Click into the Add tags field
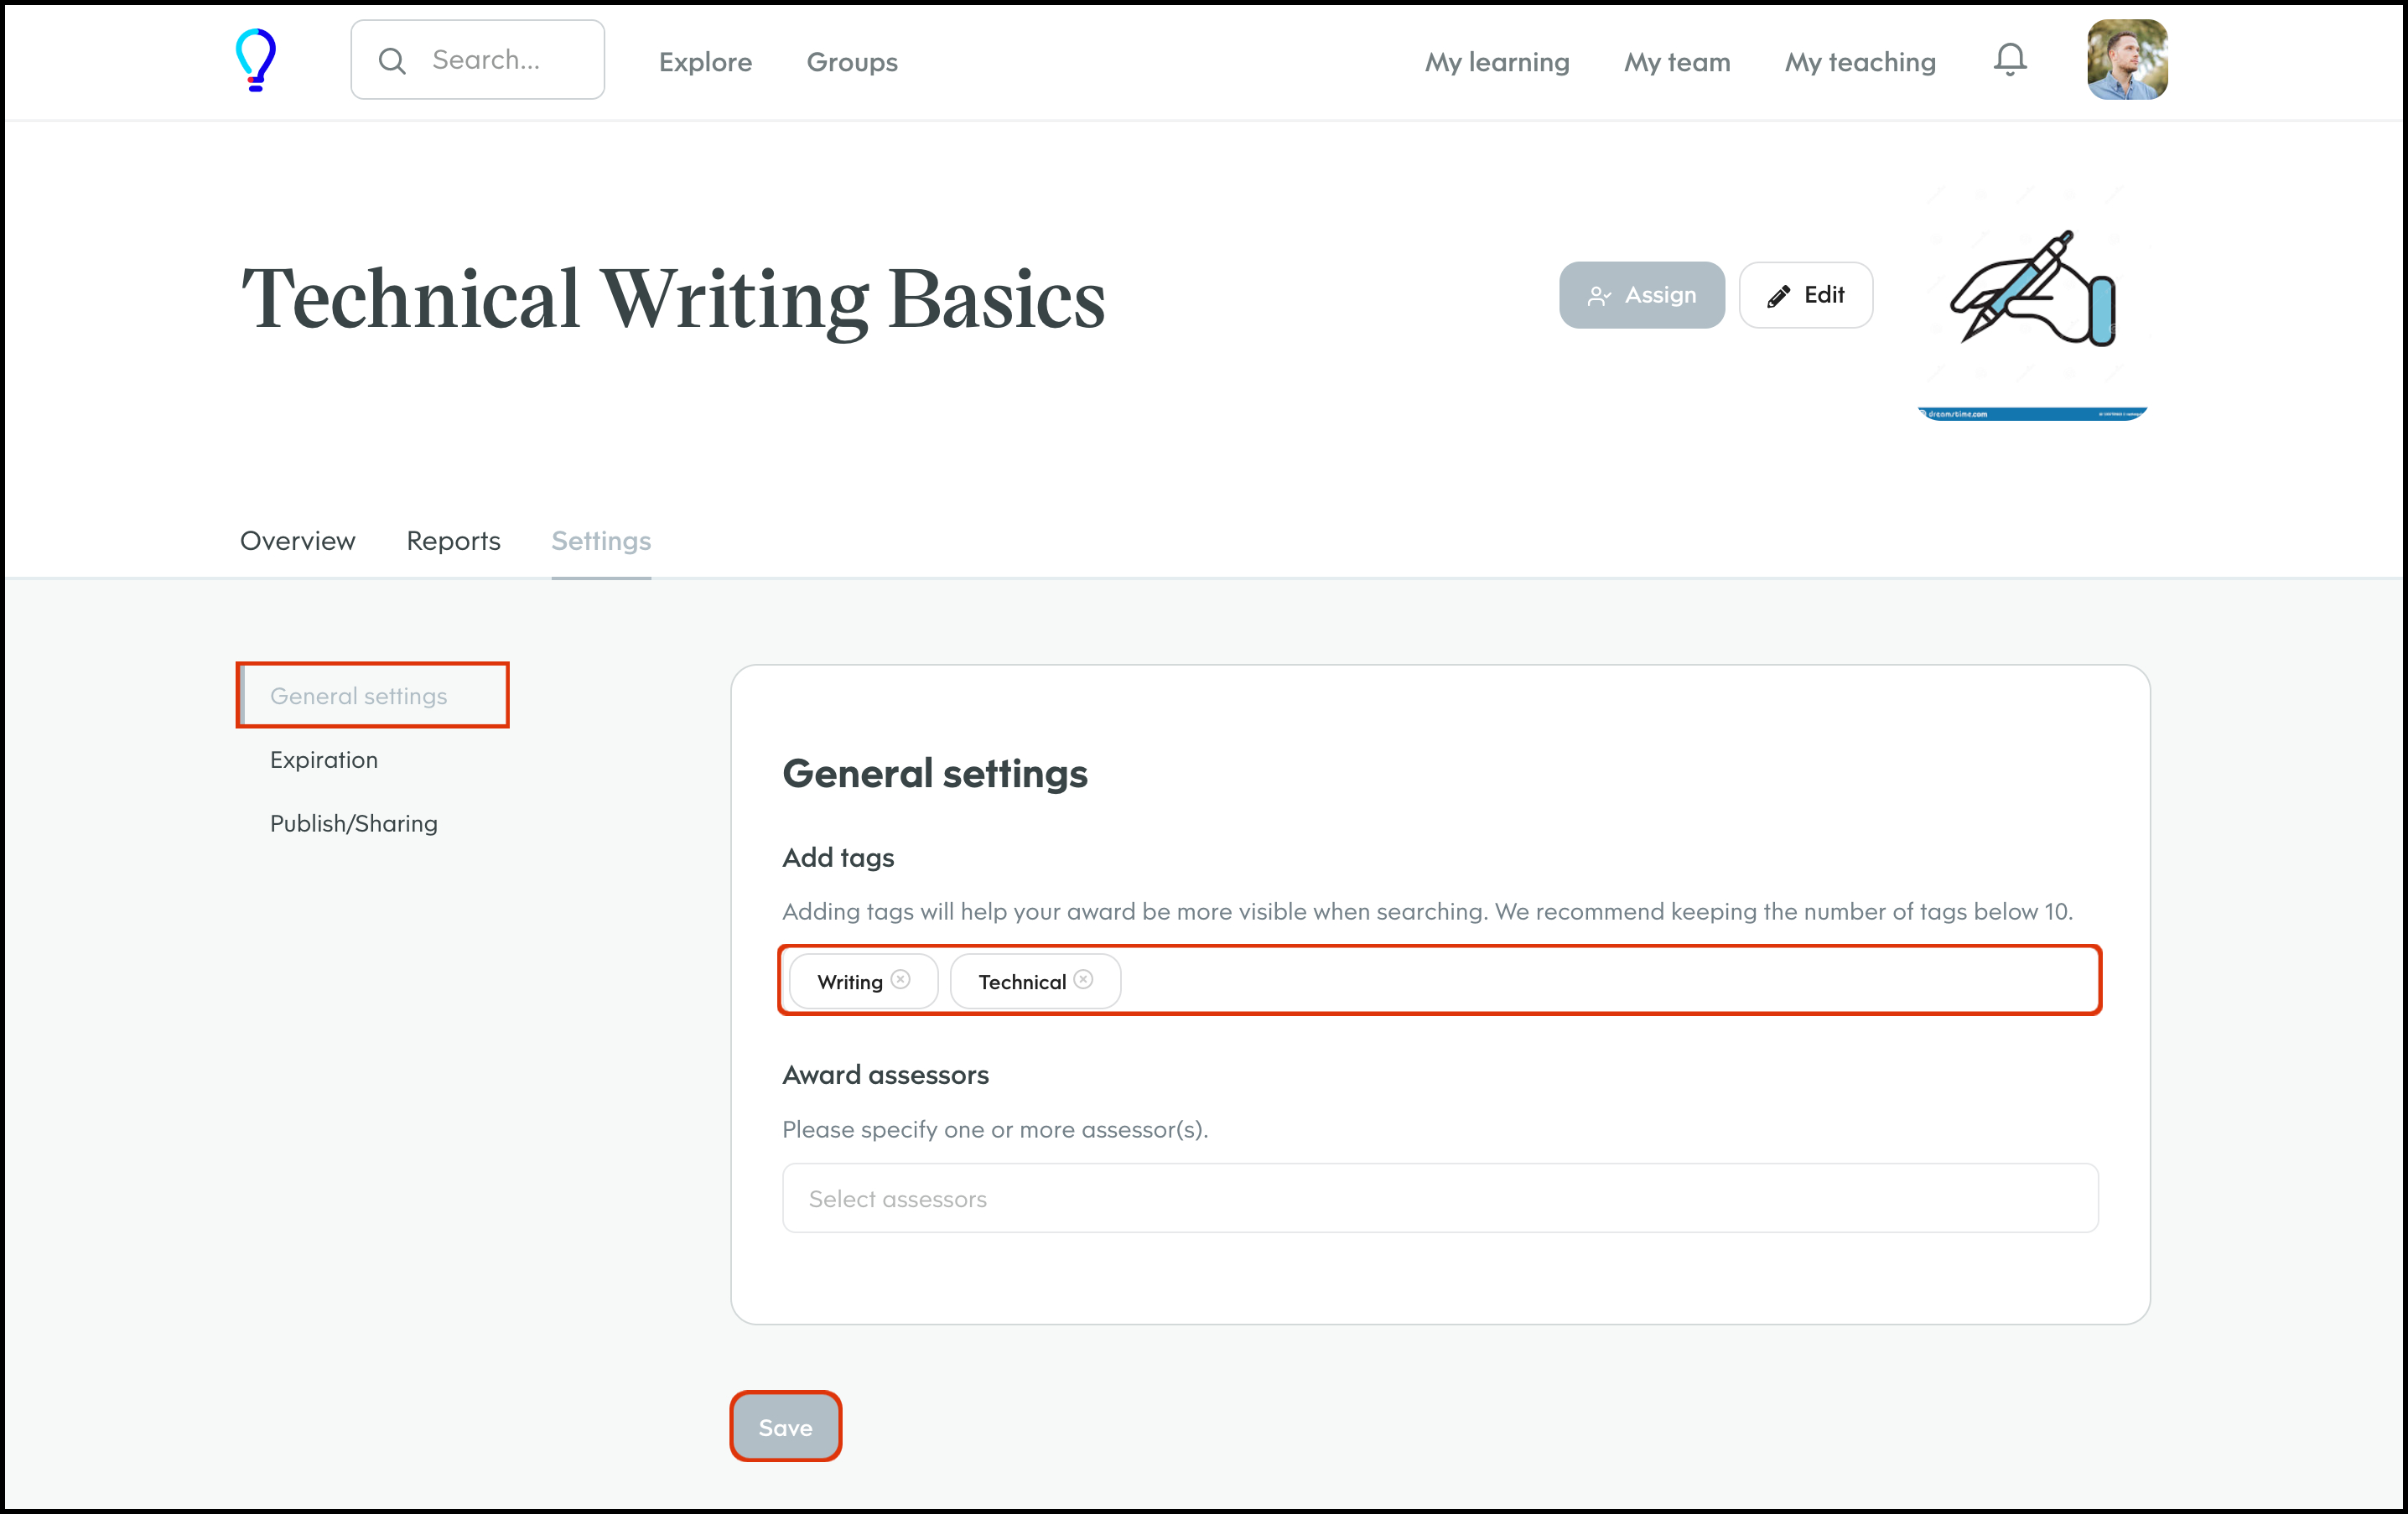 [x=1600, y=981]
